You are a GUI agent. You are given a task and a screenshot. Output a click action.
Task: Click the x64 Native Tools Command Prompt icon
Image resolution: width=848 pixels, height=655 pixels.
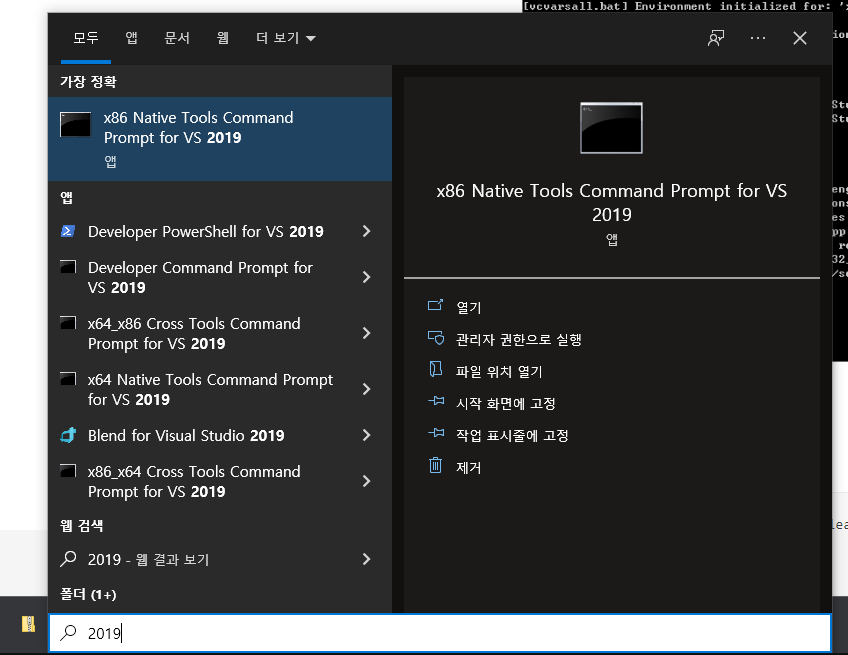click(x=68, y=379)
